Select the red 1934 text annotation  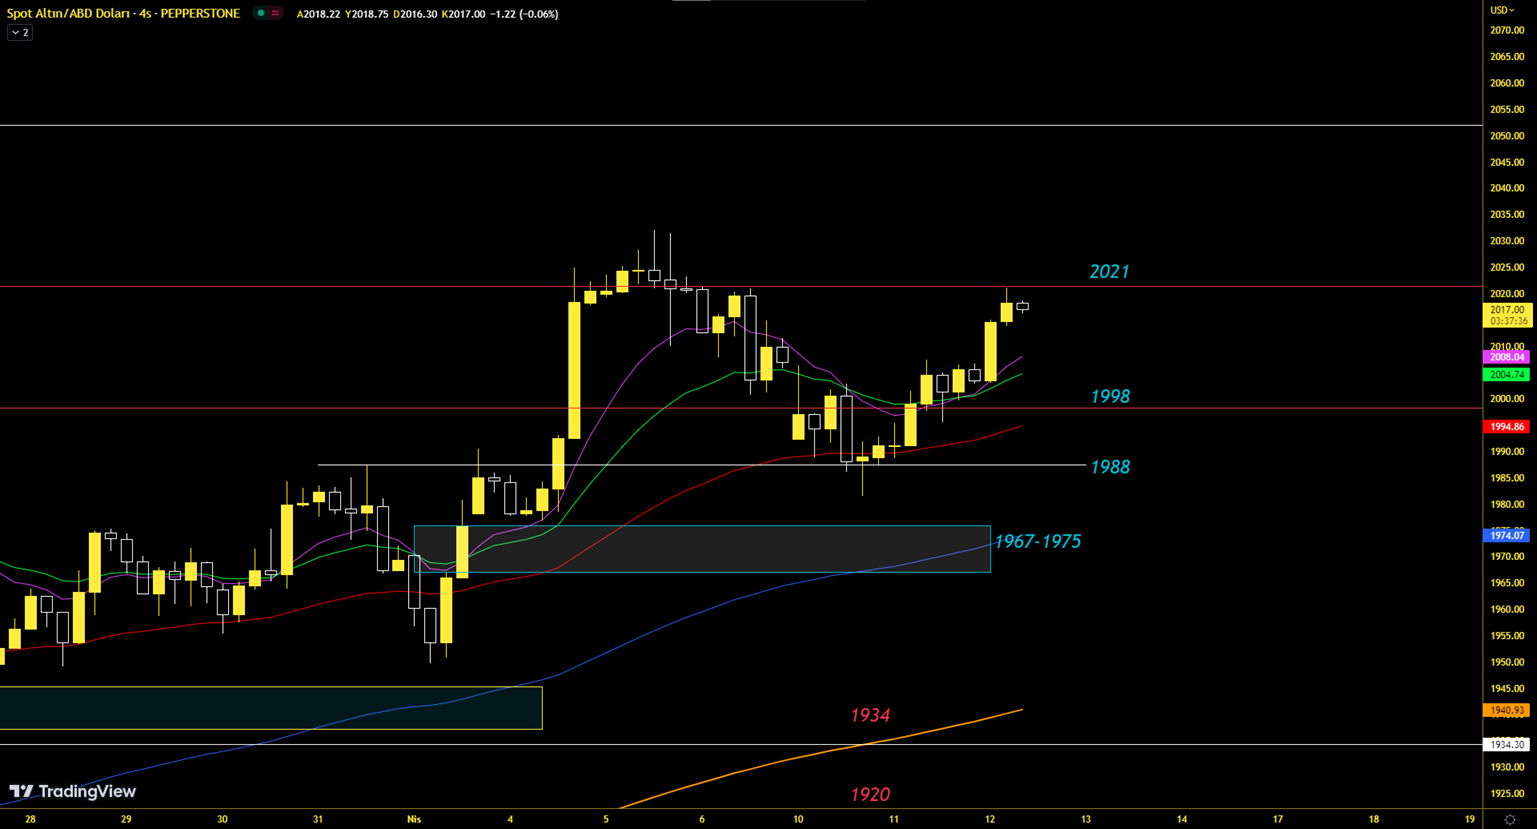870,715
